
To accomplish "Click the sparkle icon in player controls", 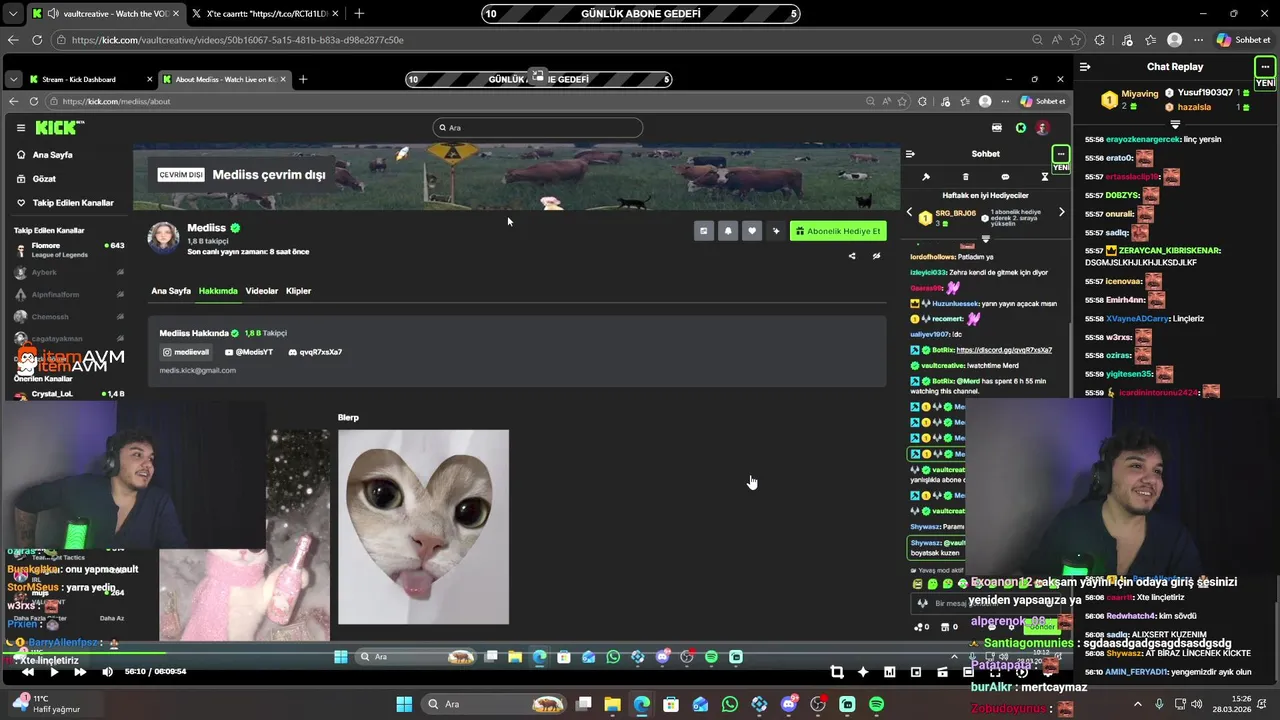I will [x=863, y=672].
